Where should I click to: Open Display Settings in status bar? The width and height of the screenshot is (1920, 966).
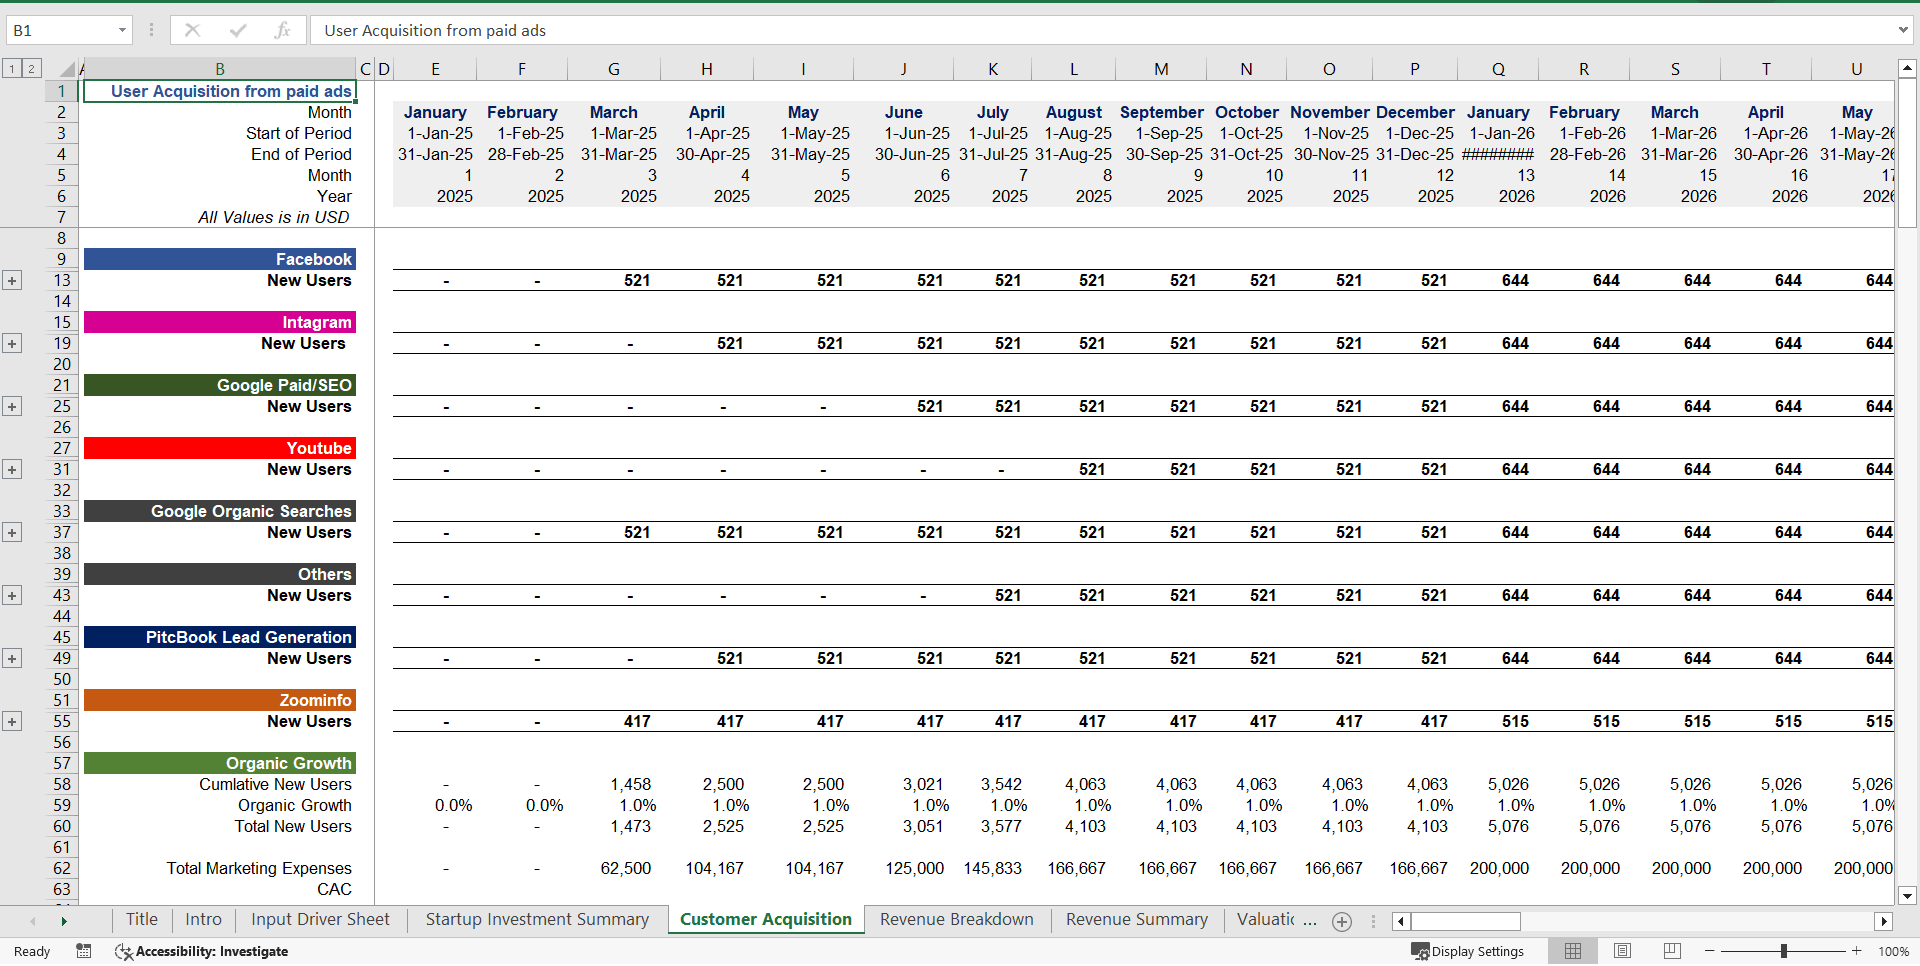tap(1468, 951)
